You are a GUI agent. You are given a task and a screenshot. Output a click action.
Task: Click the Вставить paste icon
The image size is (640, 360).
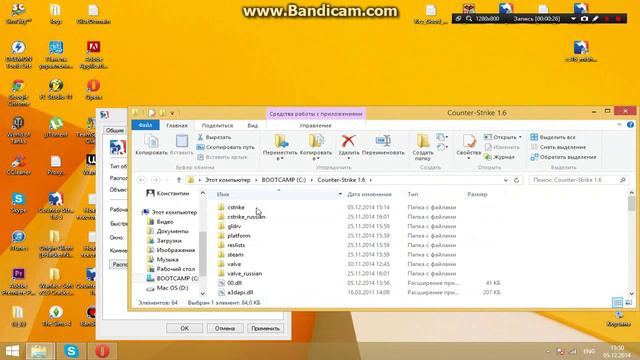[182, 141]
